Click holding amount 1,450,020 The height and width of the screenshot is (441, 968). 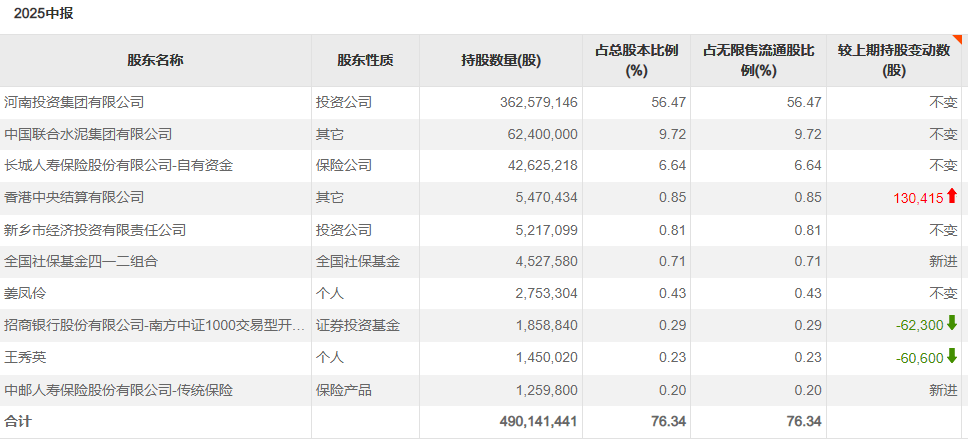[548, 358]
